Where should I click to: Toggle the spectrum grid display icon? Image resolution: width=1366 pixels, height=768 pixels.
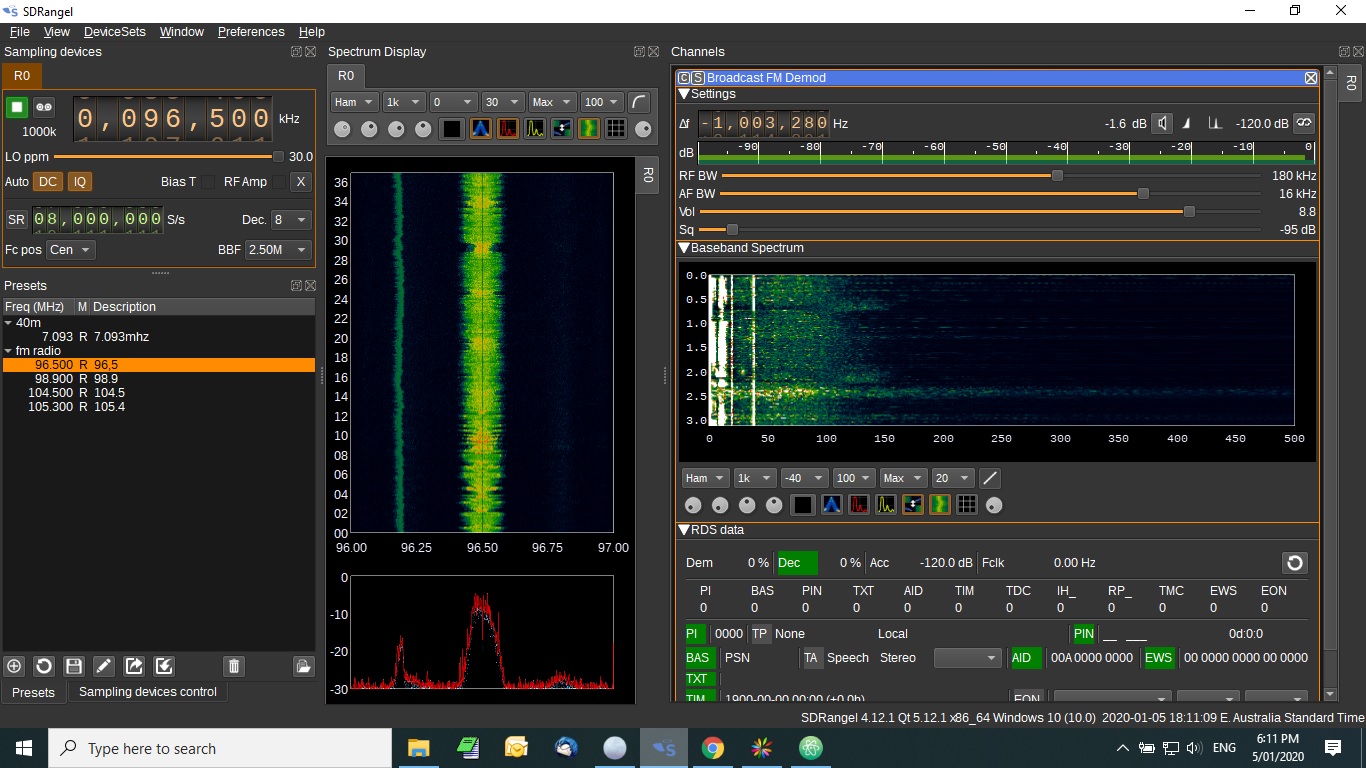(x=616, y=129)
